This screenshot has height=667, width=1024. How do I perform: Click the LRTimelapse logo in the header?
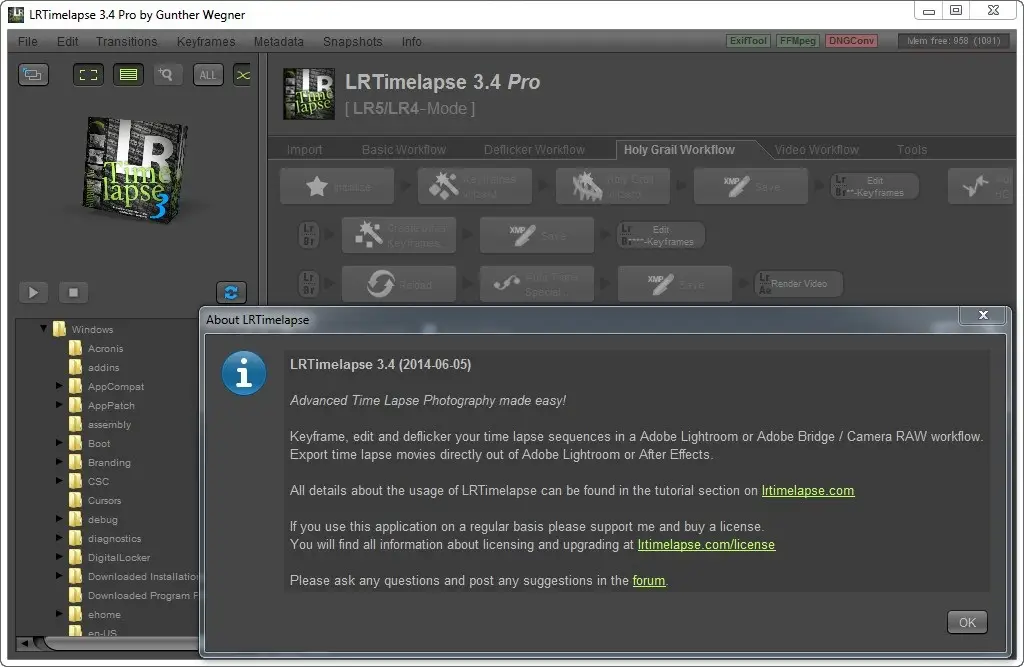click(x=308, y=93)
